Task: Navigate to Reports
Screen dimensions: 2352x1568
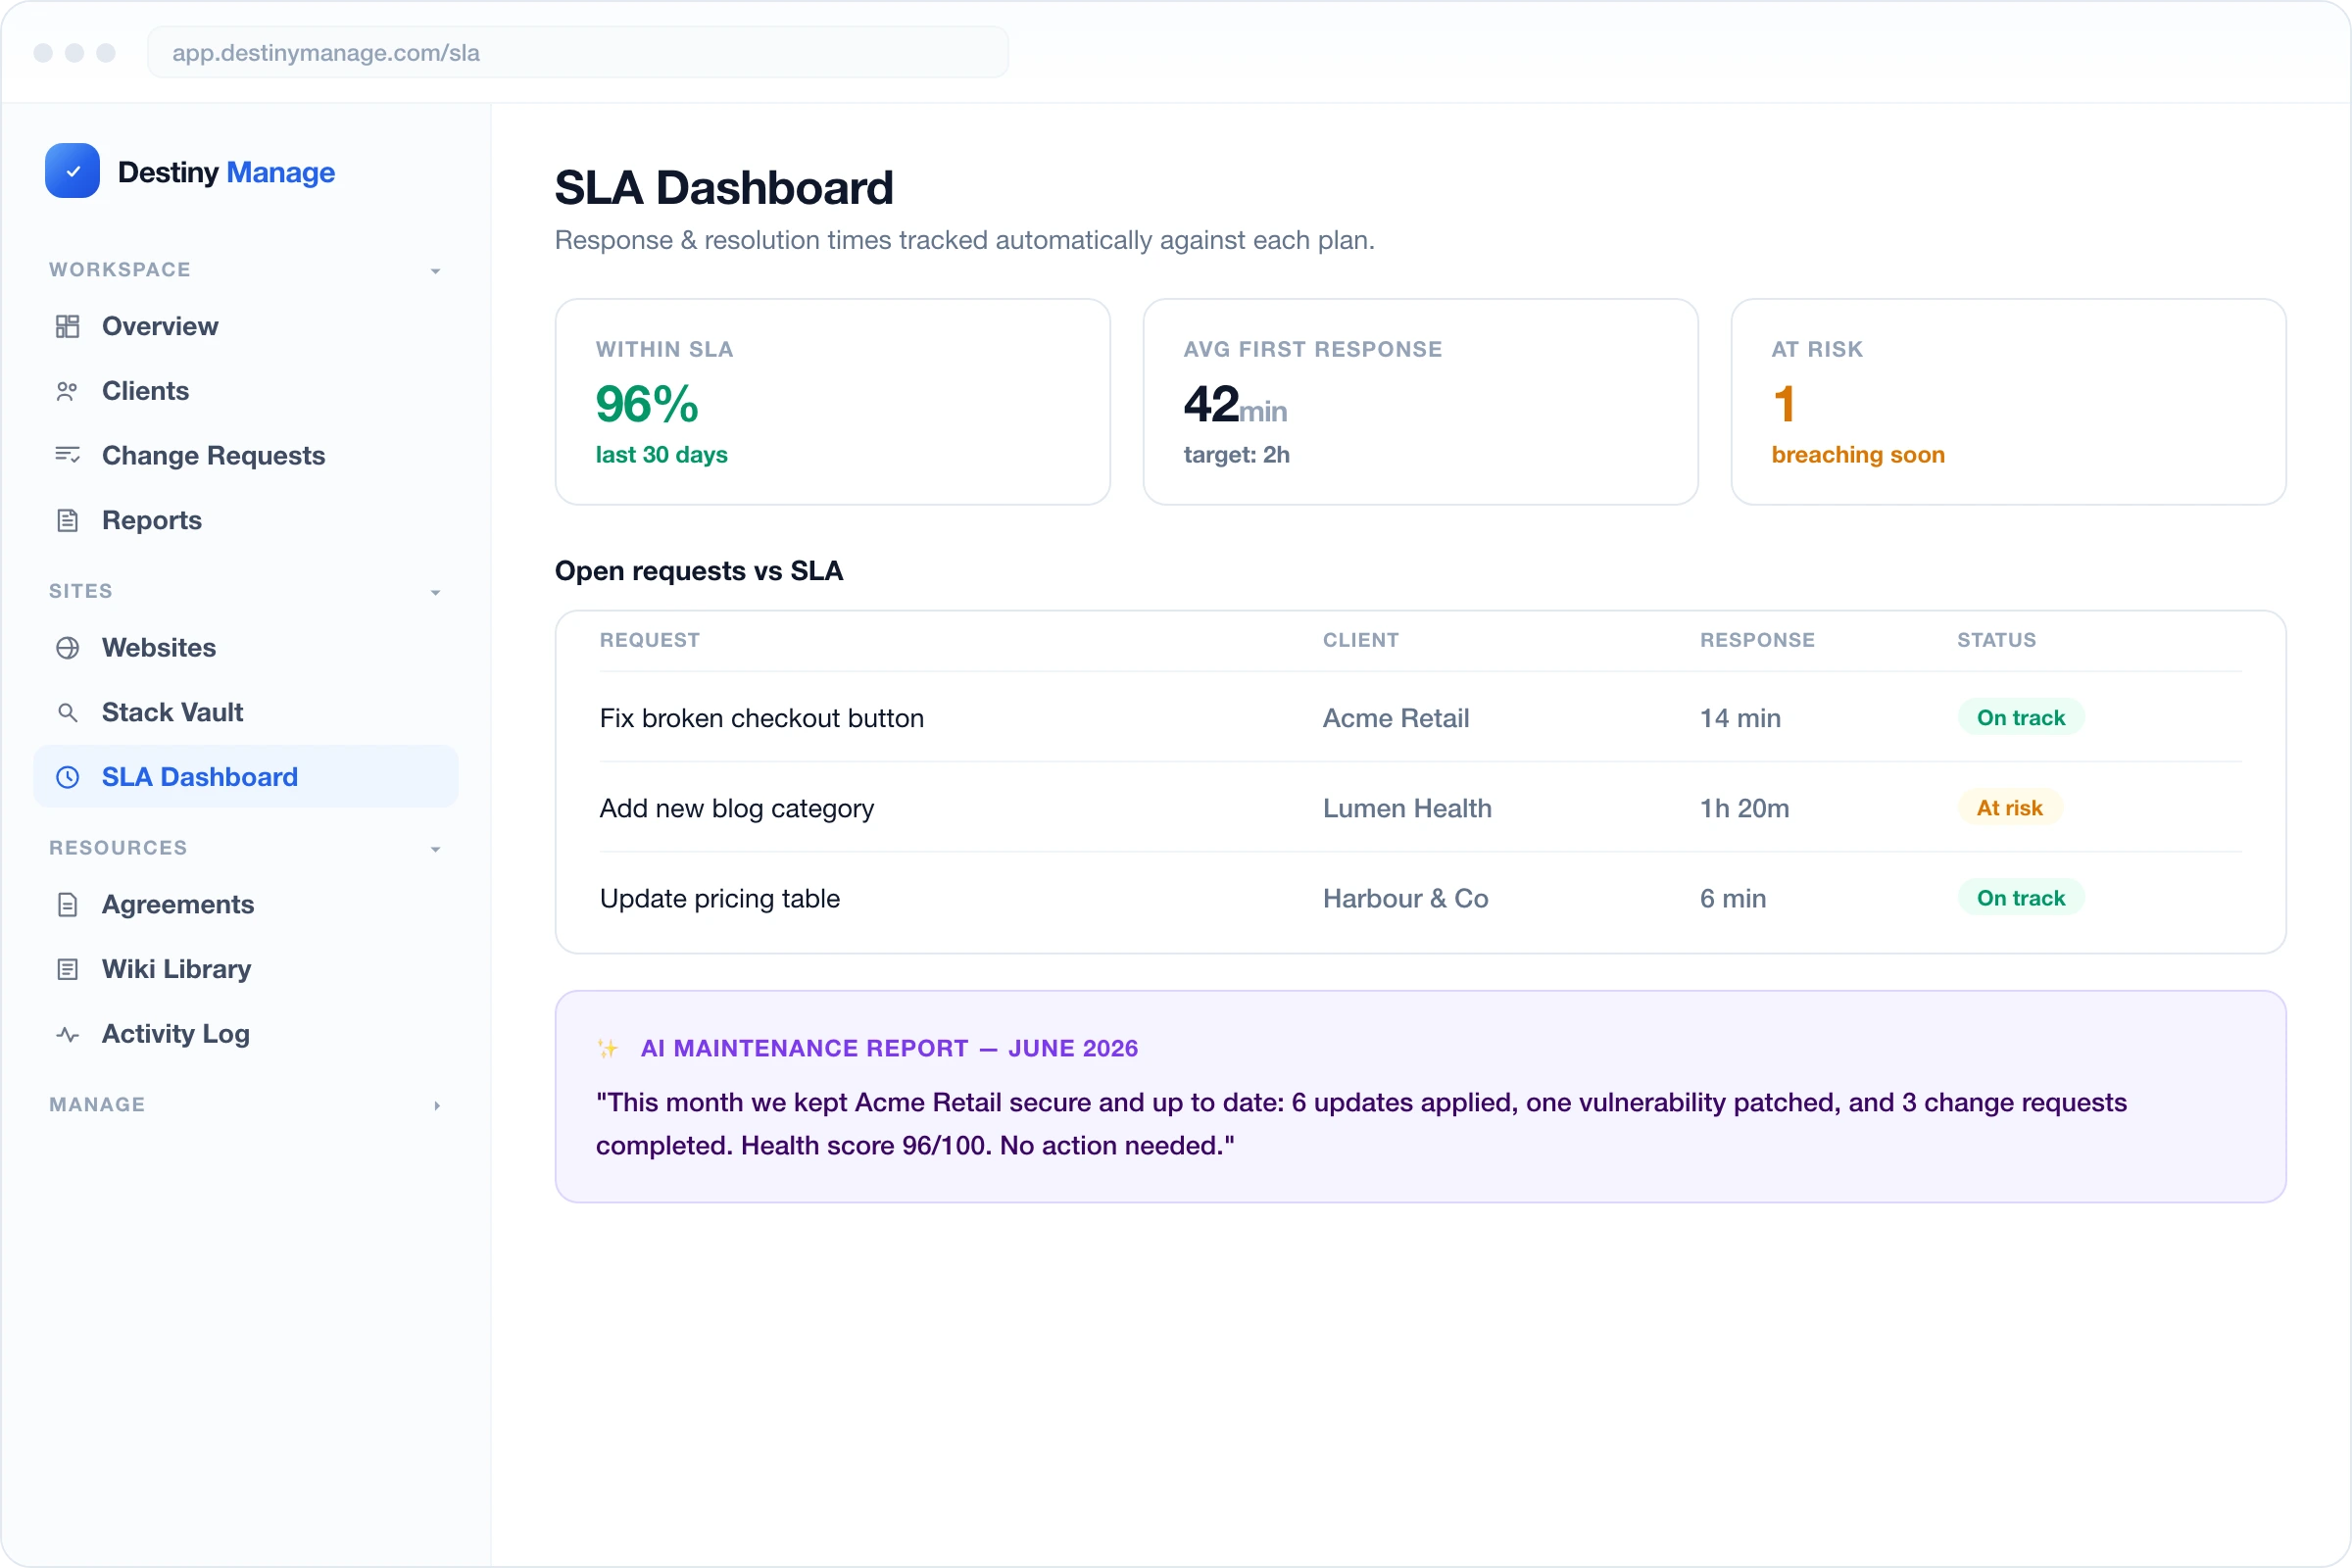Action: 246,520
